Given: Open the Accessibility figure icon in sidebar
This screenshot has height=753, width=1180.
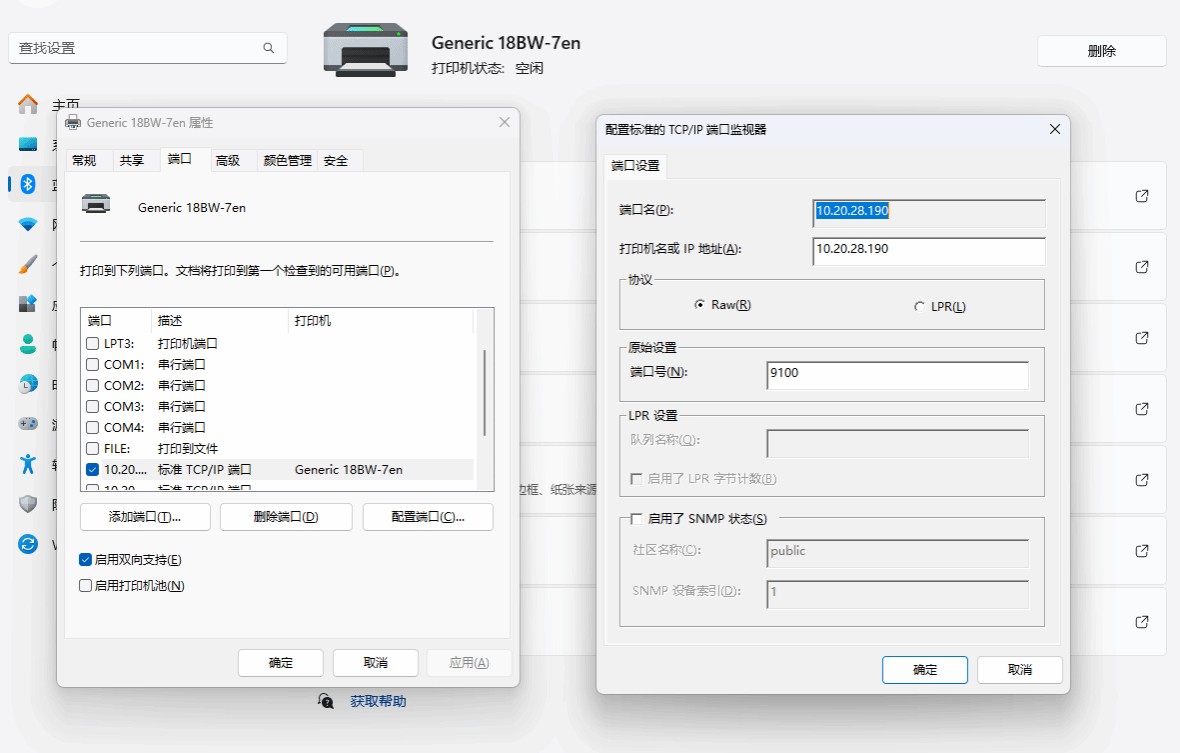Looking at the screenshot, I should pyautogui.click(x=28, y=463).
